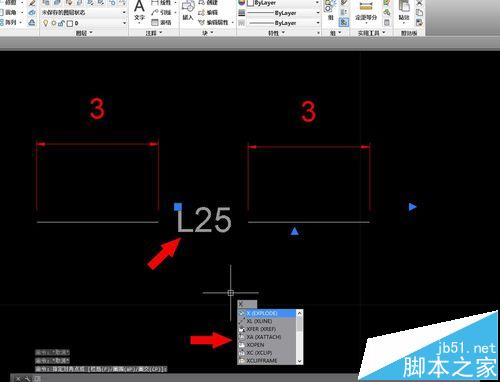Screen dimensions: 500x382
Task: Click the Copy clip icon in clipboard panel
Action: pyautogui.click(x=419, y=13)
